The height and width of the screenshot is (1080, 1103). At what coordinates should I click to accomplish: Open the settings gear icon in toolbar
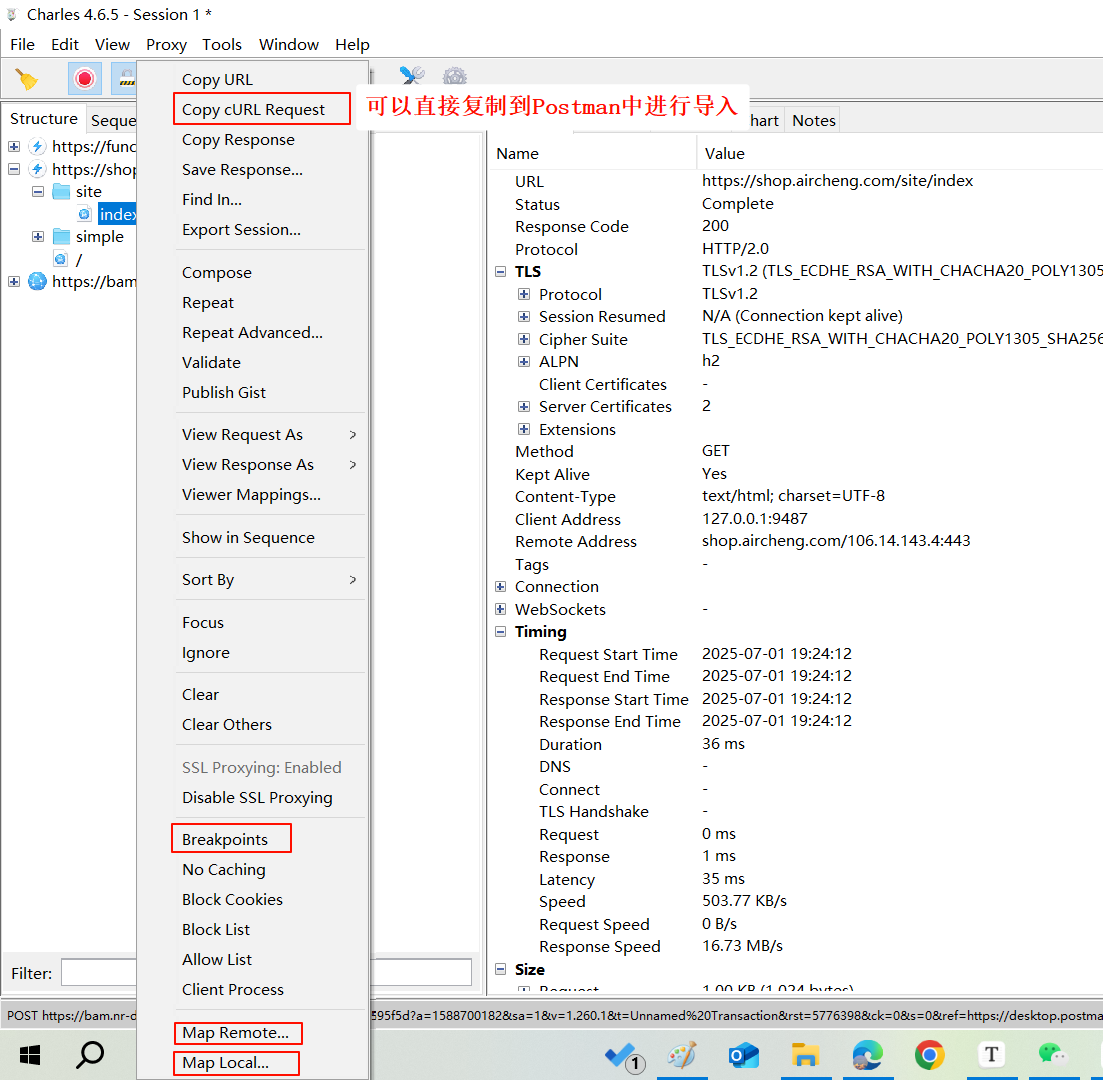point(454,75)
